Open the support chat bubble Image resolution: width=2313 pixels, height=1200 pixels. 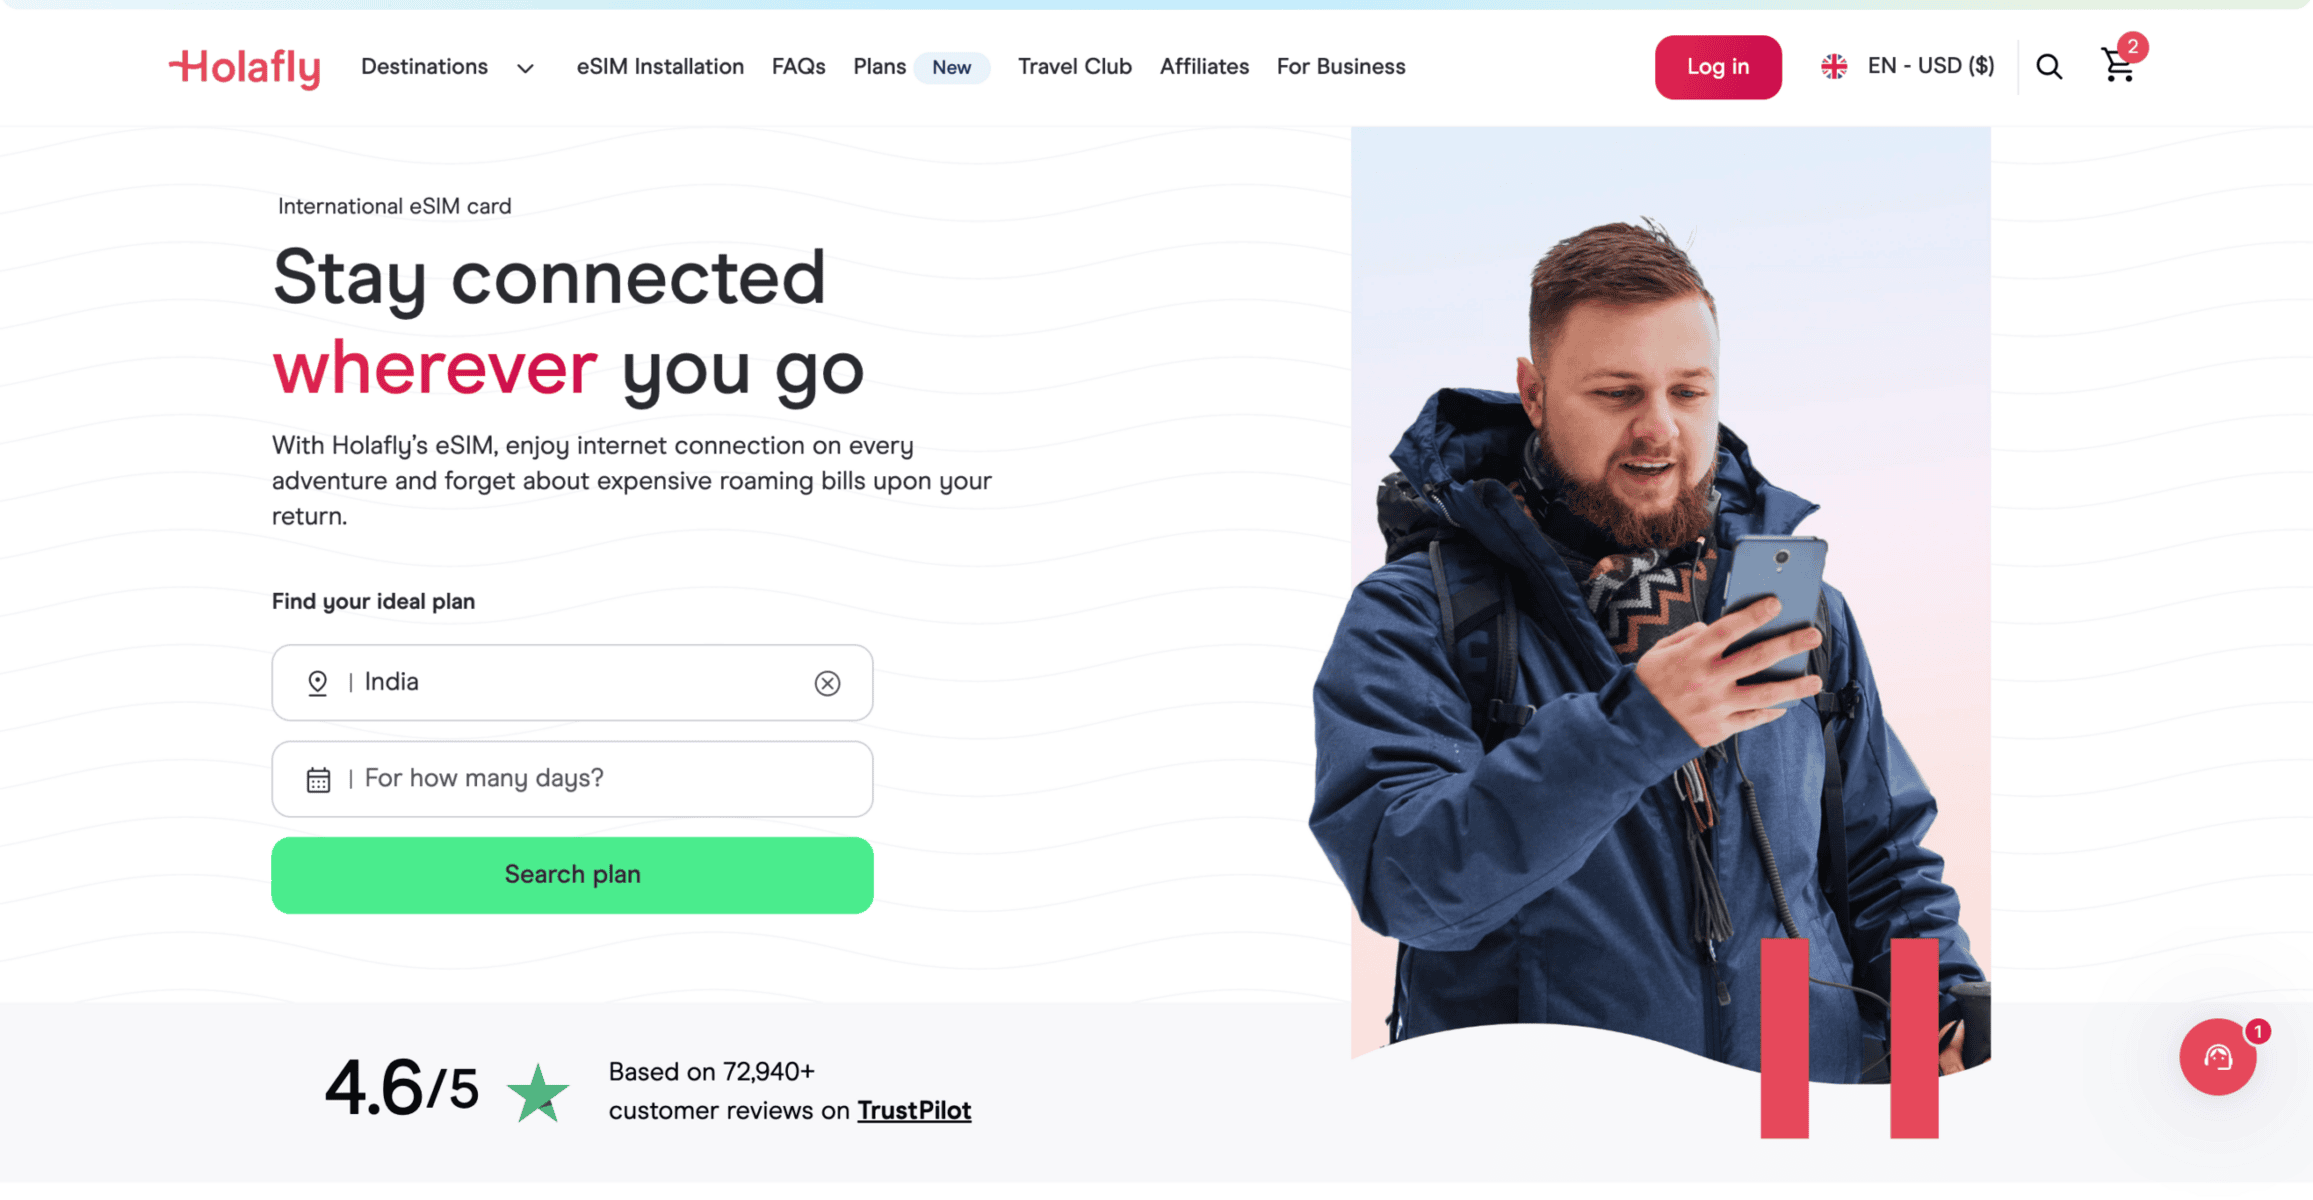pyautogui.click(x=2218, y=1057)
